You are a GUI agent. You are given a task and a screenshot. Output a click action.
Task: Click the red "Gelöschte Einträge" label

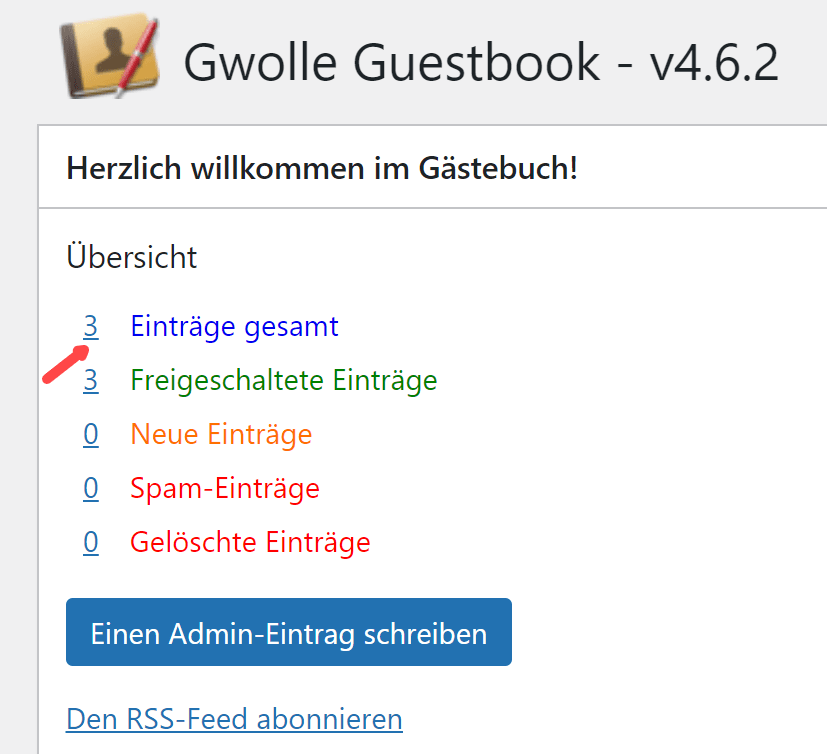tap(250, 543)
